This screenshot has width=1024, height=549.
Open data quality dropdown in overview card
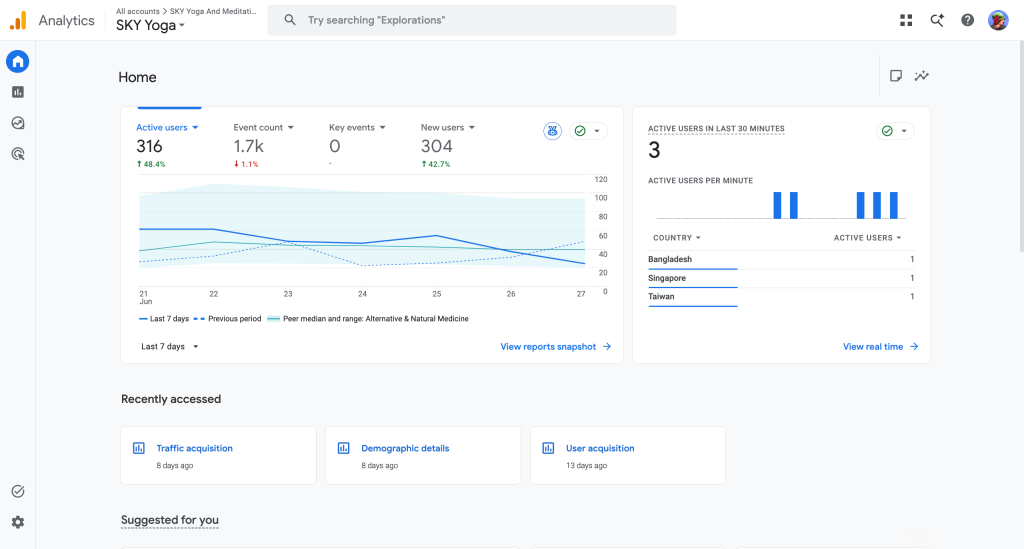click(588, 131)
